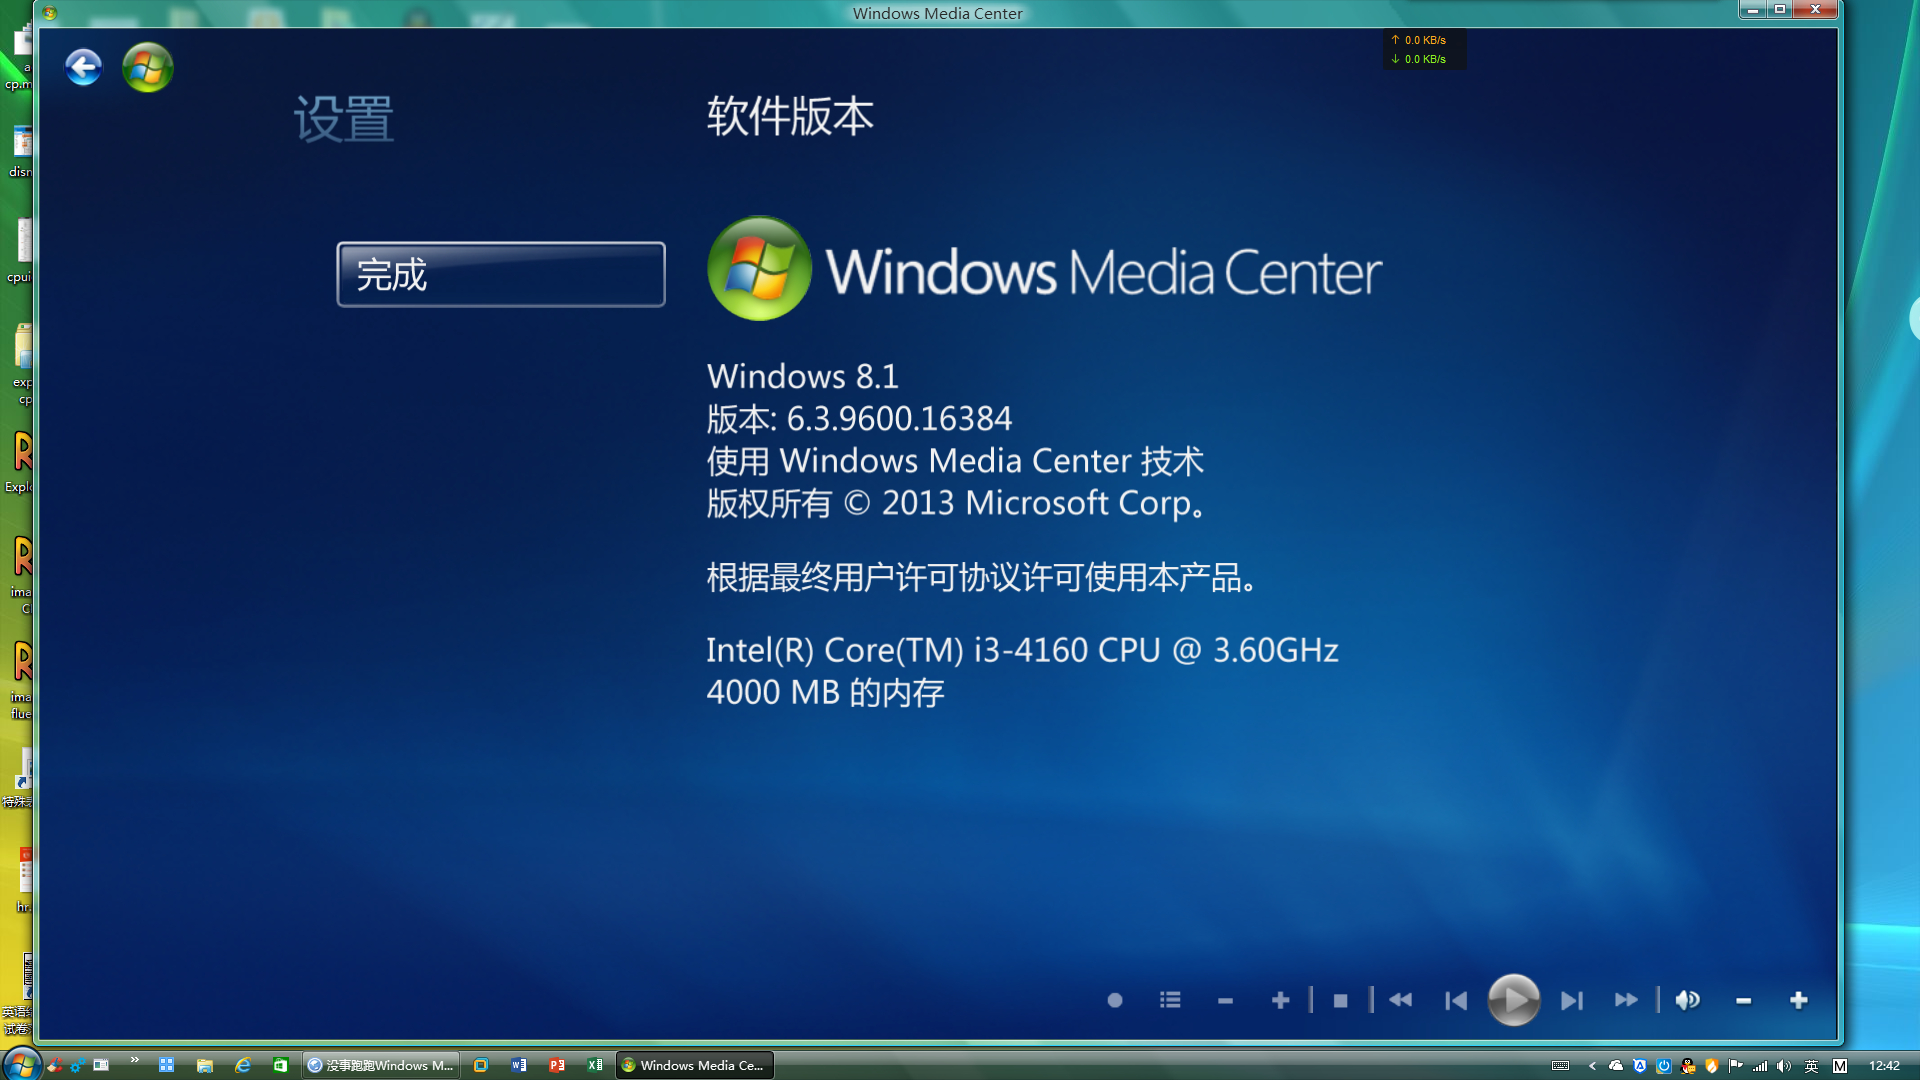
Task: Click the large Windows Media Center logo
Action: click(x=1044, y=269)
